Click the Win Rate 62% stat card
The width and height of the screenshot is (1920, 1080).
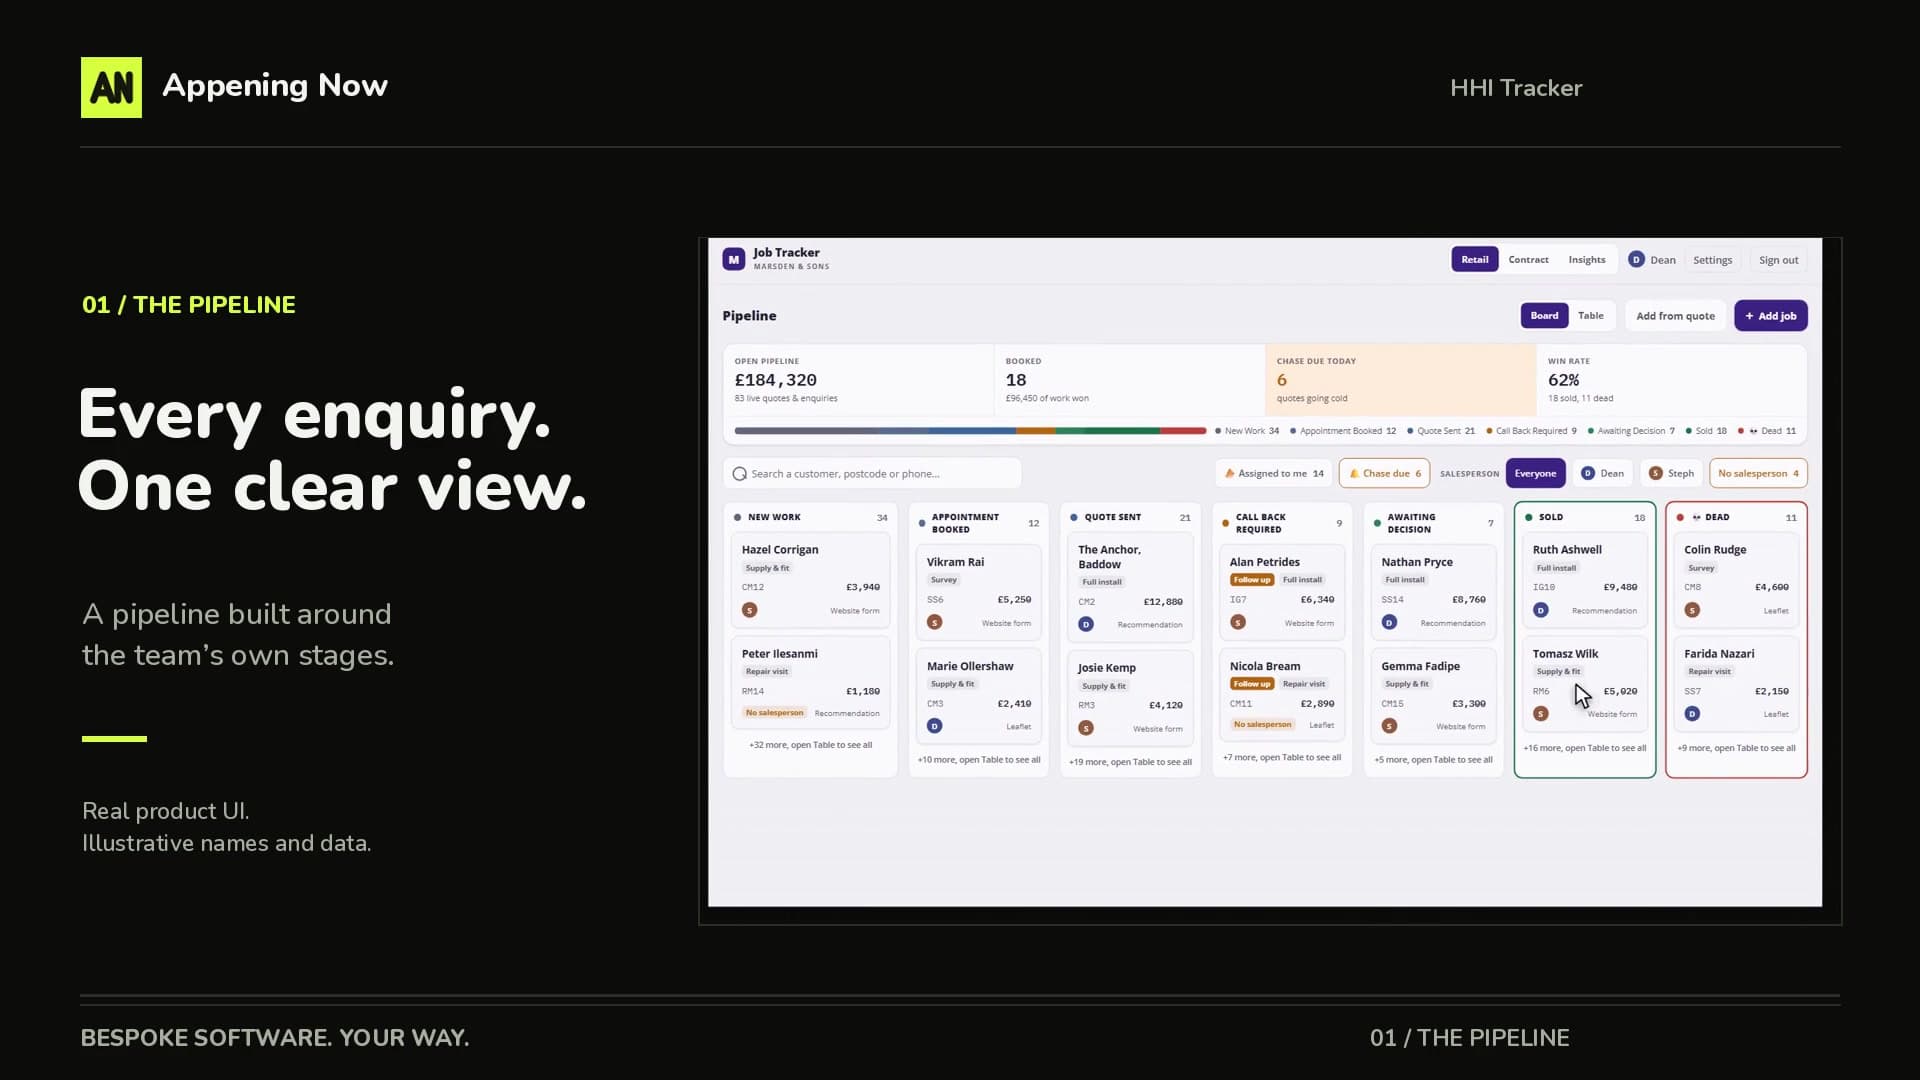tap(1671, 380)
